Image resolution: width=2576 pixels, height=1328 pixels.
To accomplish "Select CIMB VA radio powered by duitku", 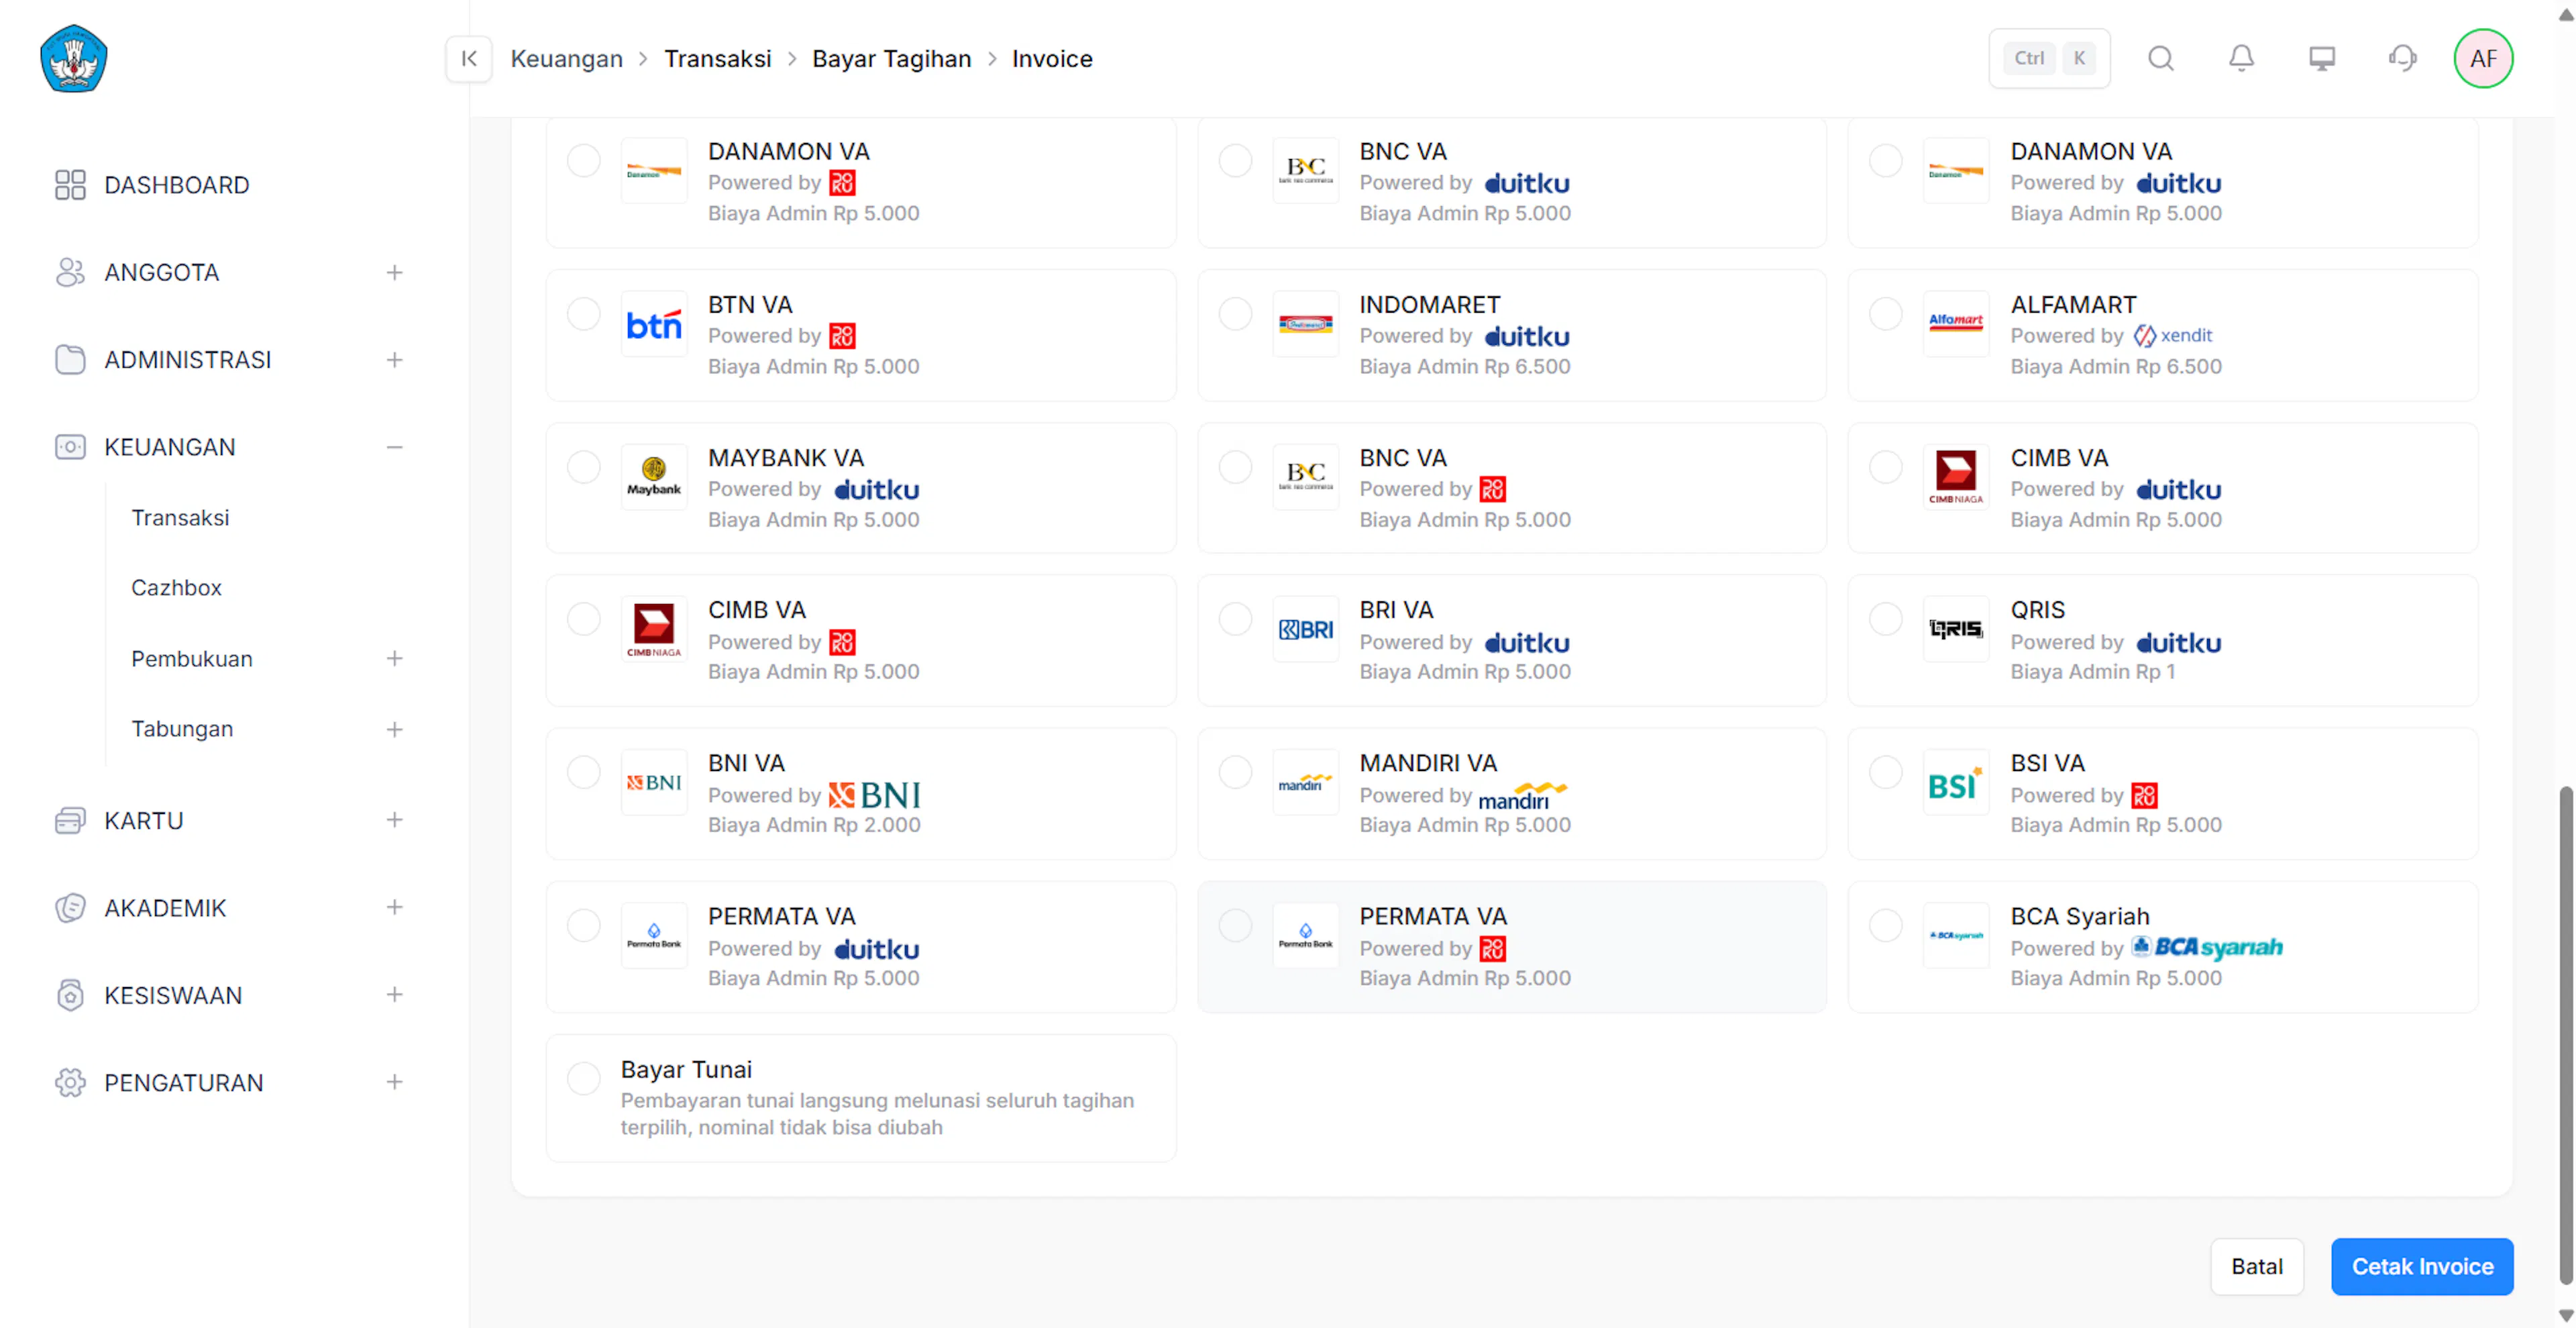I will tap(1886, 467).
